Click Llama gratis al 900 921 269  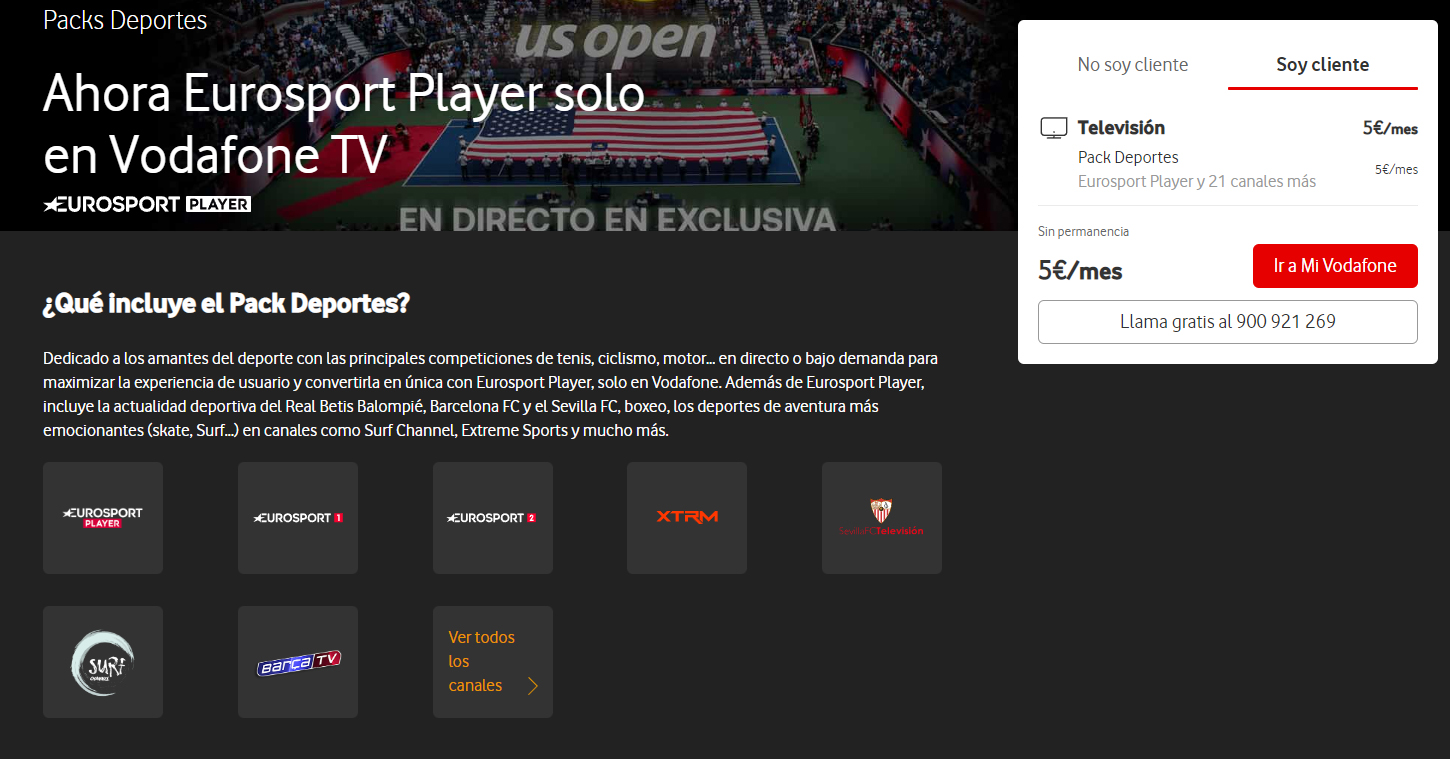(1228, 322)
